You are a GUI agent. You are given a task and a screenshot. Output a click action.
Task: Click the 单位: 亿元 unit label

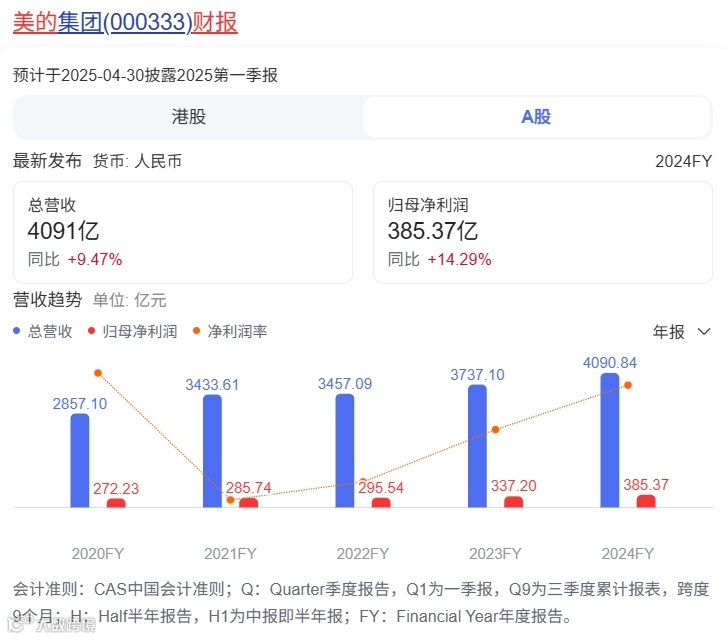(x=129, y=300)
